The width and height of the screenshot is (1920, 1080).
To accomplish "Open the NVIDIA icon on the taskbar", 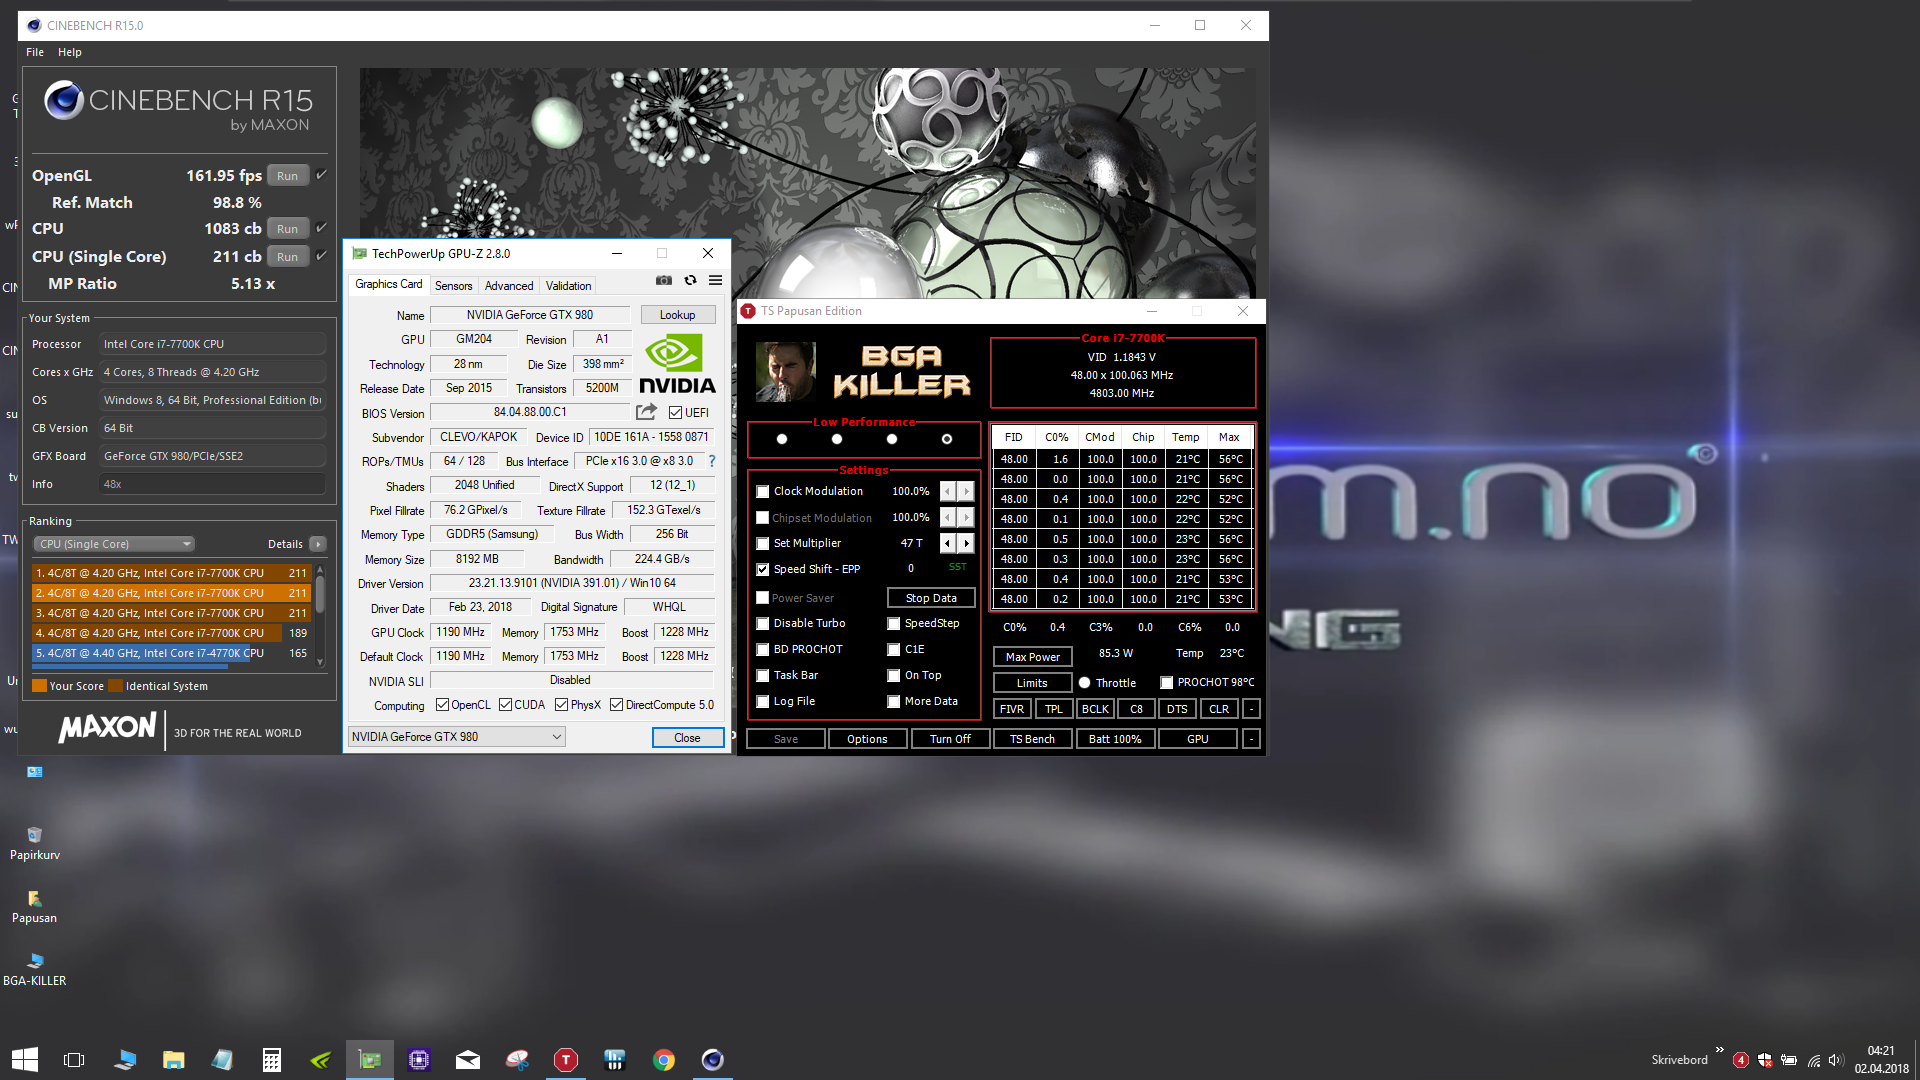I will (320, 1060).
